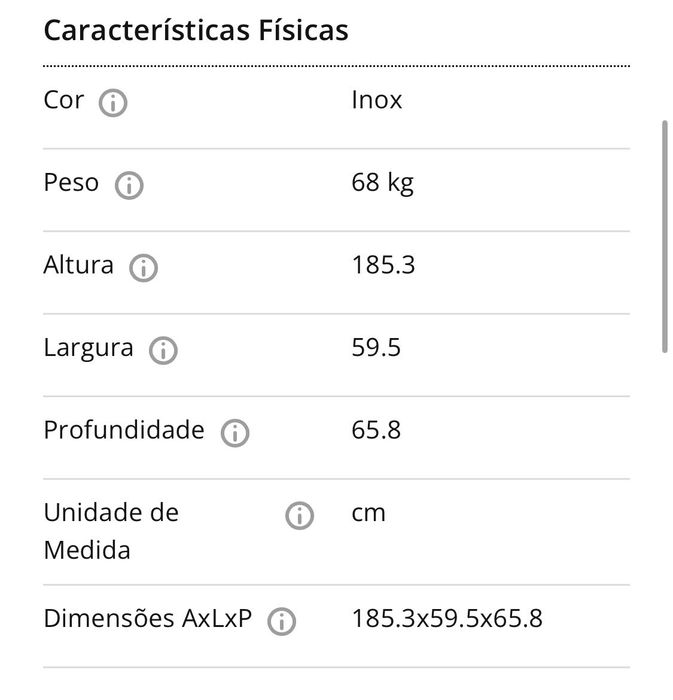Open the info tooltip for Peso
This screenshot has height=700, width=673.
click(x=129, y=186)
